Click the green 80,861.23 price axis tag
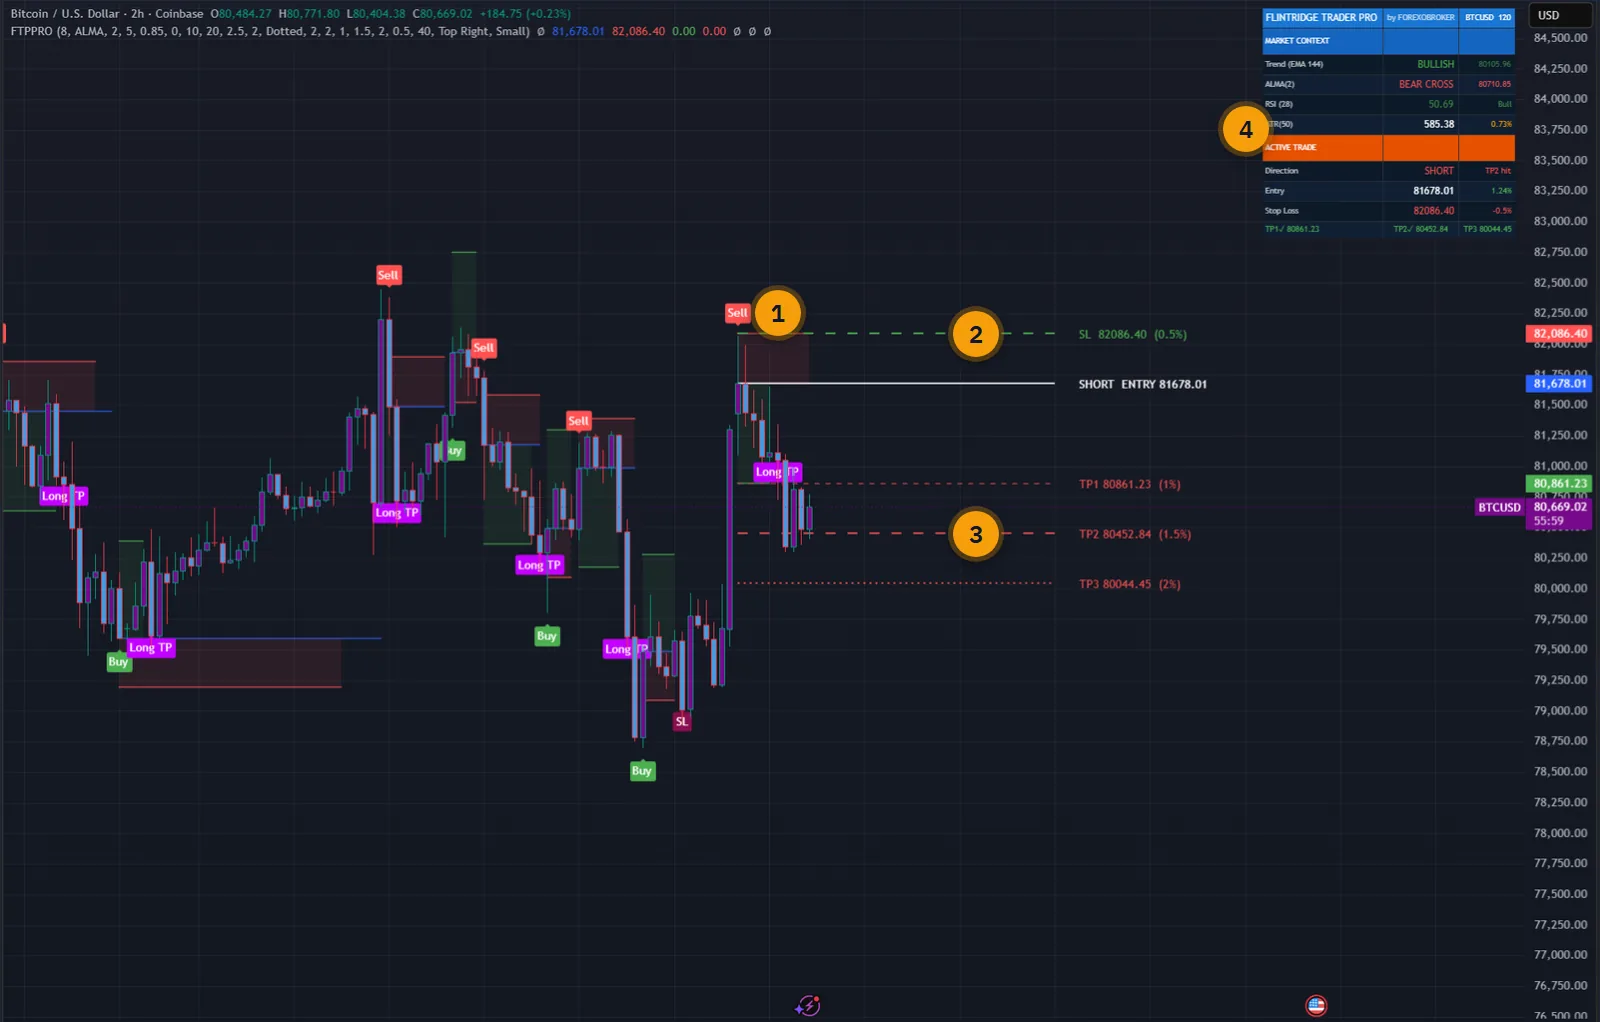Image resolution: width=1600 pixels, height=1022 pixels. coord(1560,484)
